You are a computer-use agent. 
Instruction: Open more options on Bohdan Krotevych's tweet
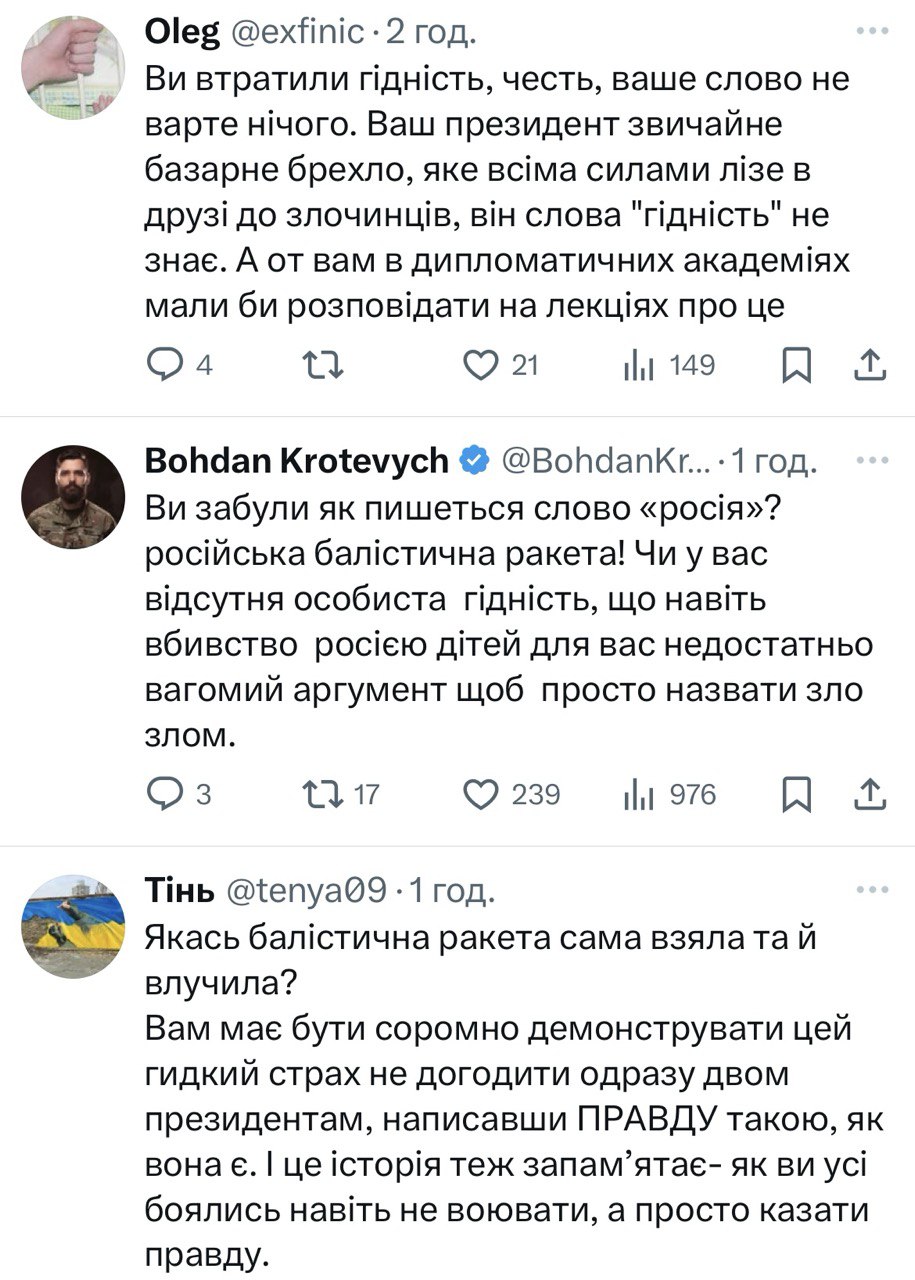pos(872,460)
